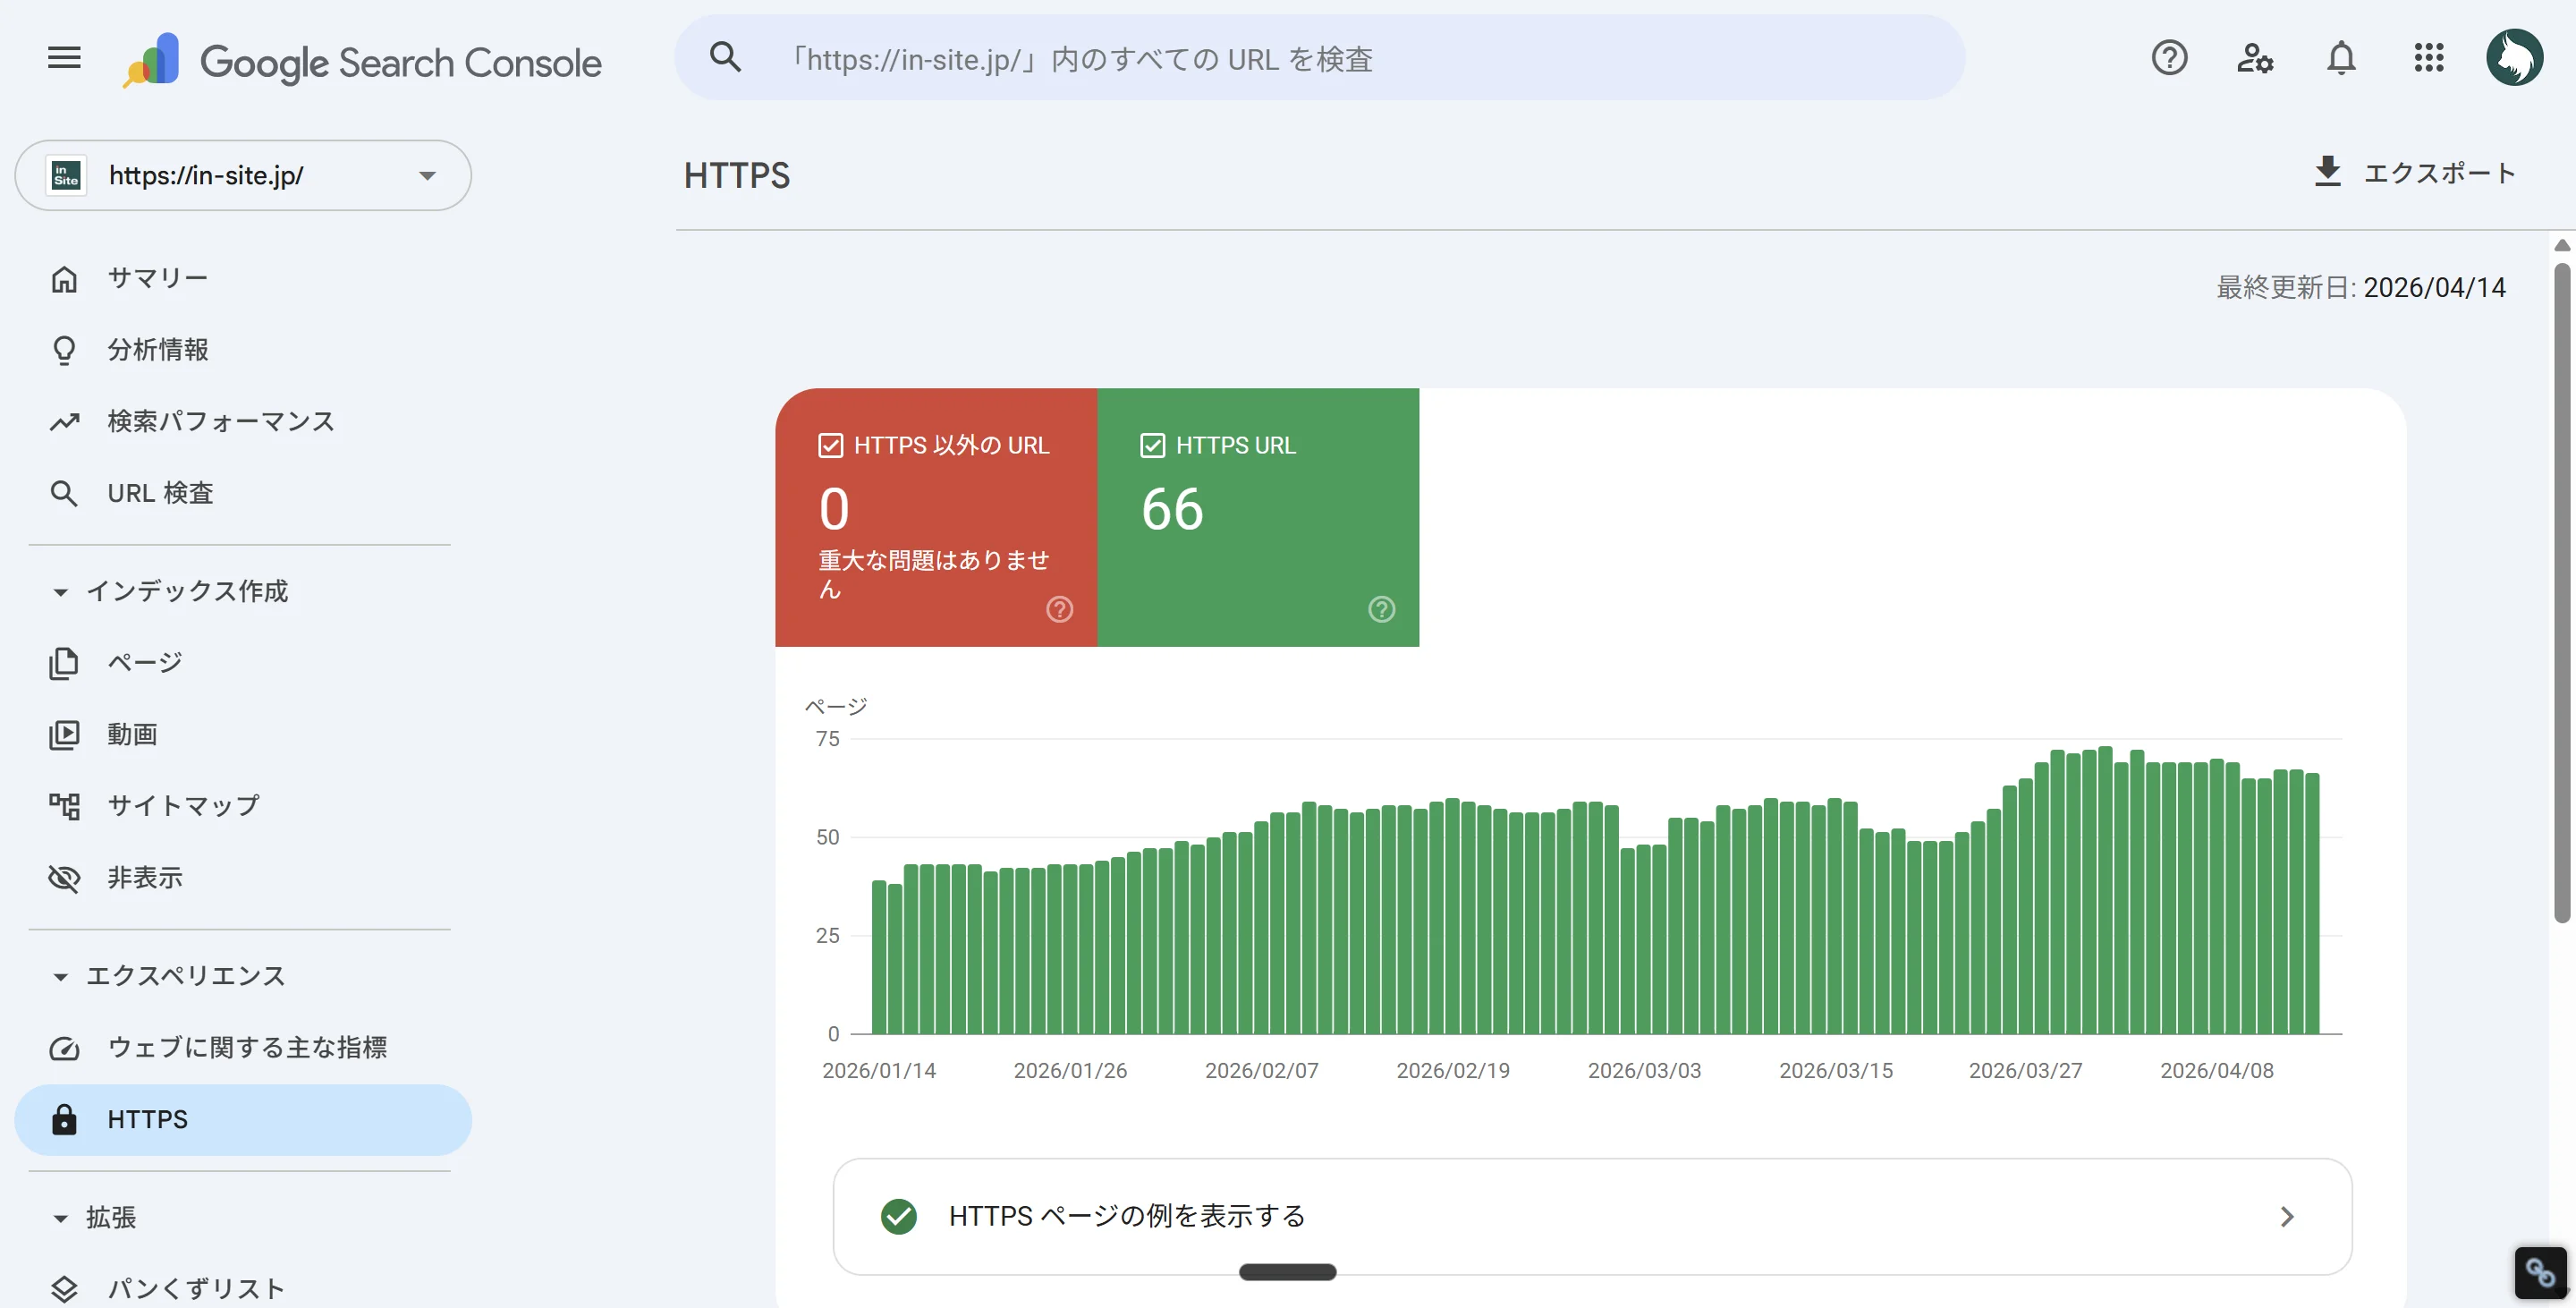Select the URL 検査 magnifier icon
This screenshot has width=2576, height=1308.
pyautogui.click(x=64, y=492)
